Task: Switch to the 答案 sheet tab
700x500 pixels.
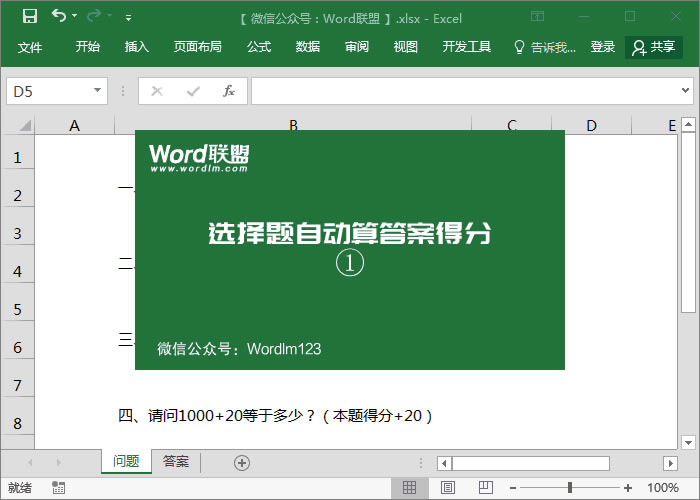Action: [176, 462]
